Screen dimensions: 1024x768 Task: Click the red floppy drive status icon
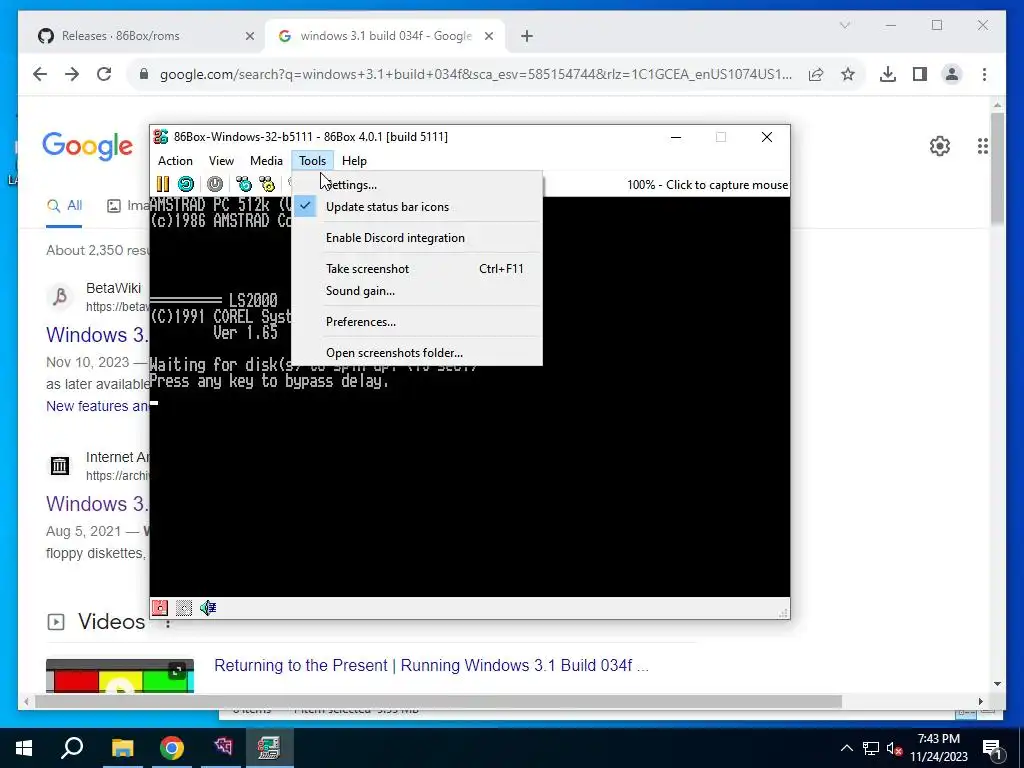click(160, 608)
